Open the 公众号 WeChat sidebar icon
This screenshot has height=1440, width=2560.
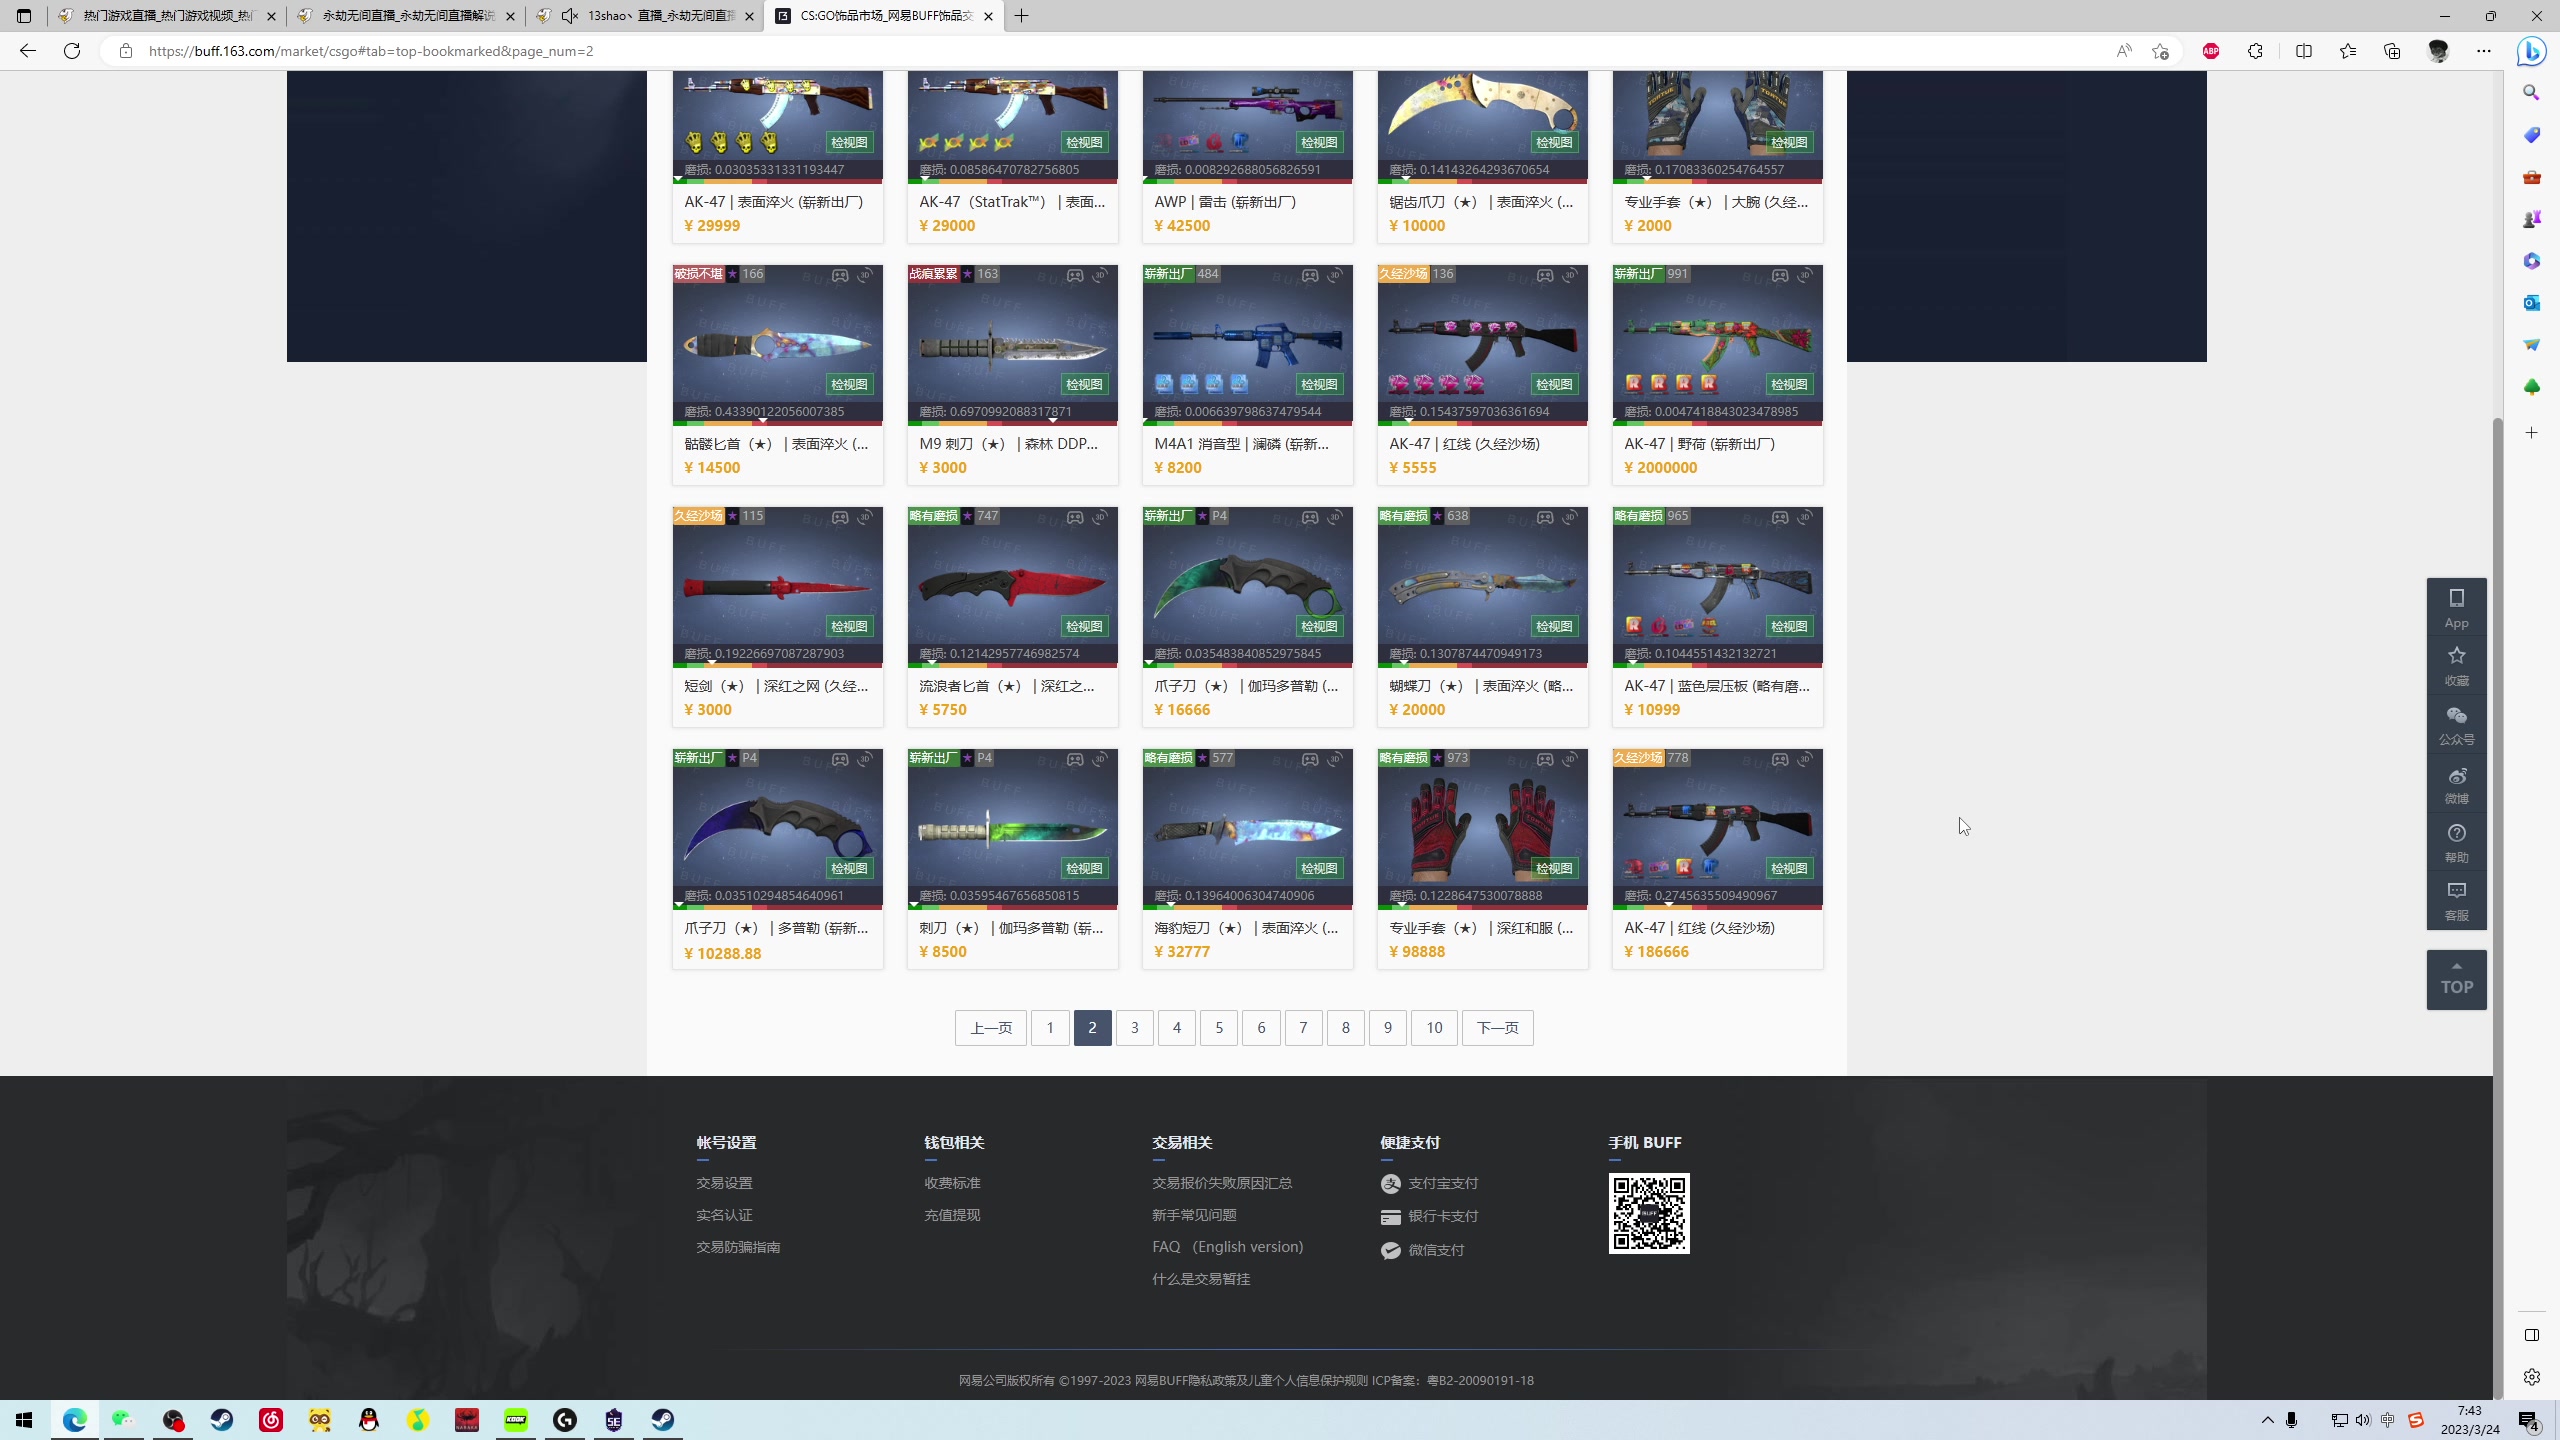coord(2456,724)
